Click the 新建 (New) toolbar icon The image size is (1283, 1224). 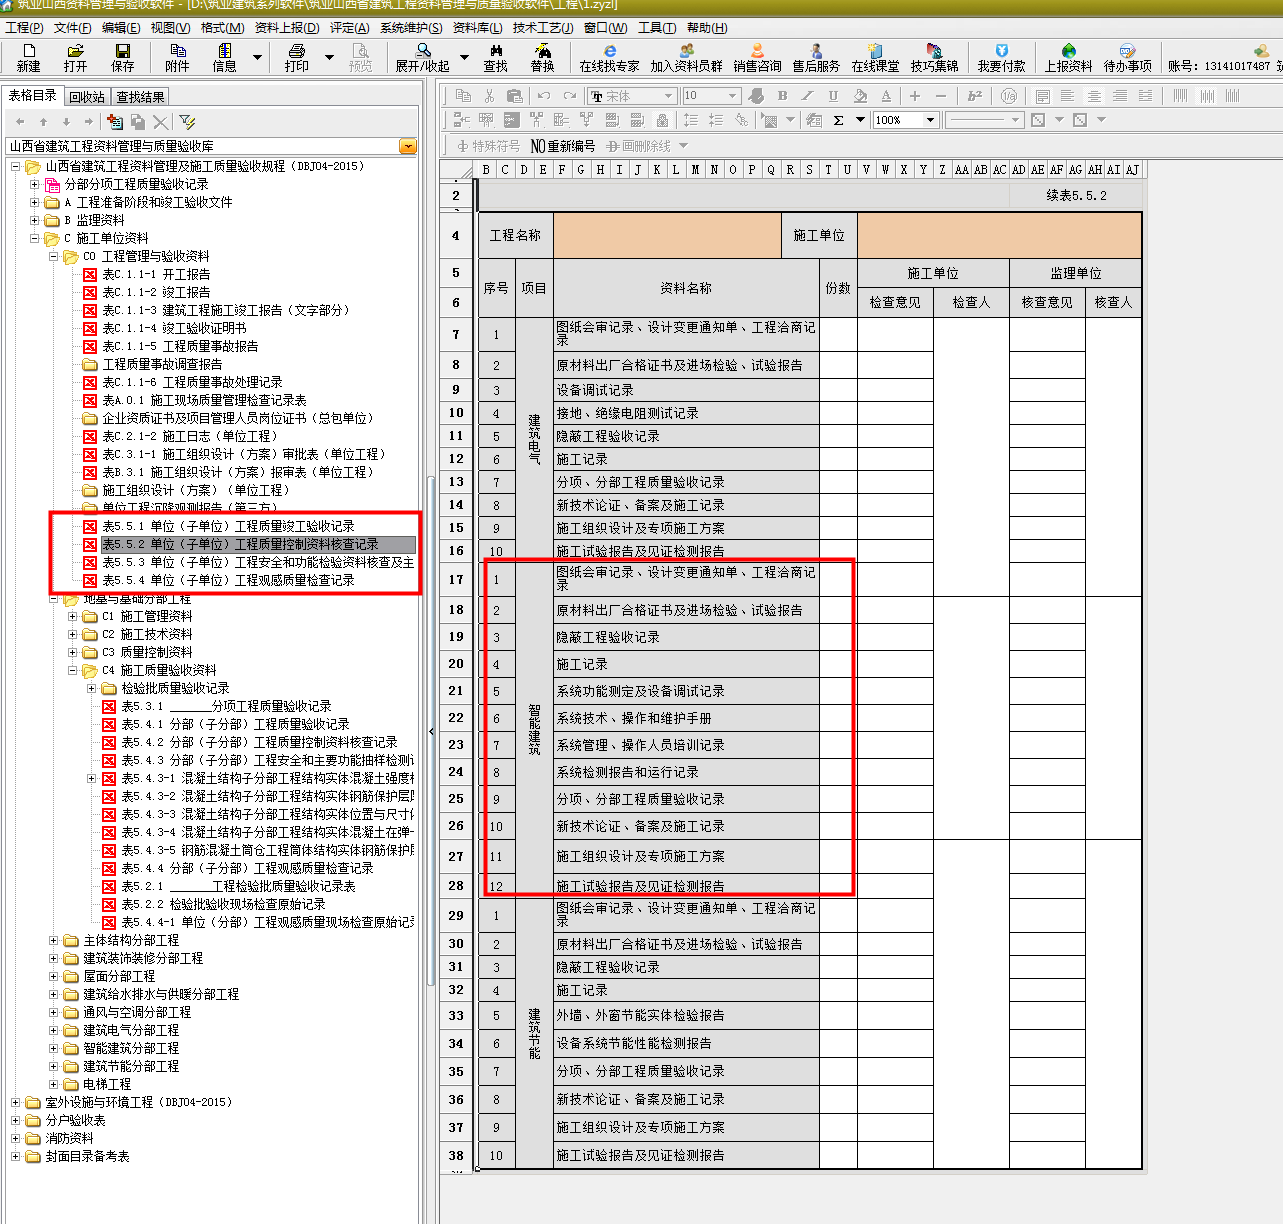[28, 57]
